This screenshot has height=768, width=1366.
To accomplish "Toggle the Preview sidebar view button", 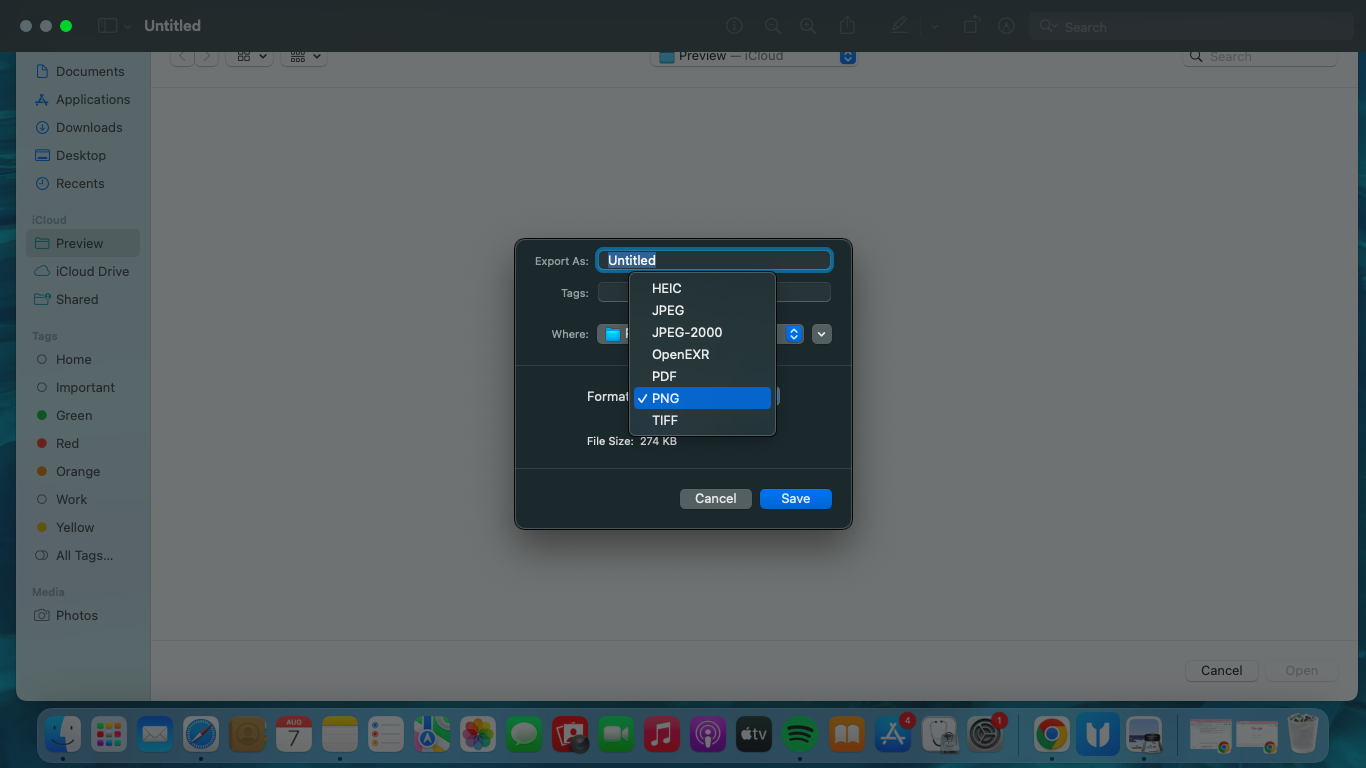I will coord(107,26).
